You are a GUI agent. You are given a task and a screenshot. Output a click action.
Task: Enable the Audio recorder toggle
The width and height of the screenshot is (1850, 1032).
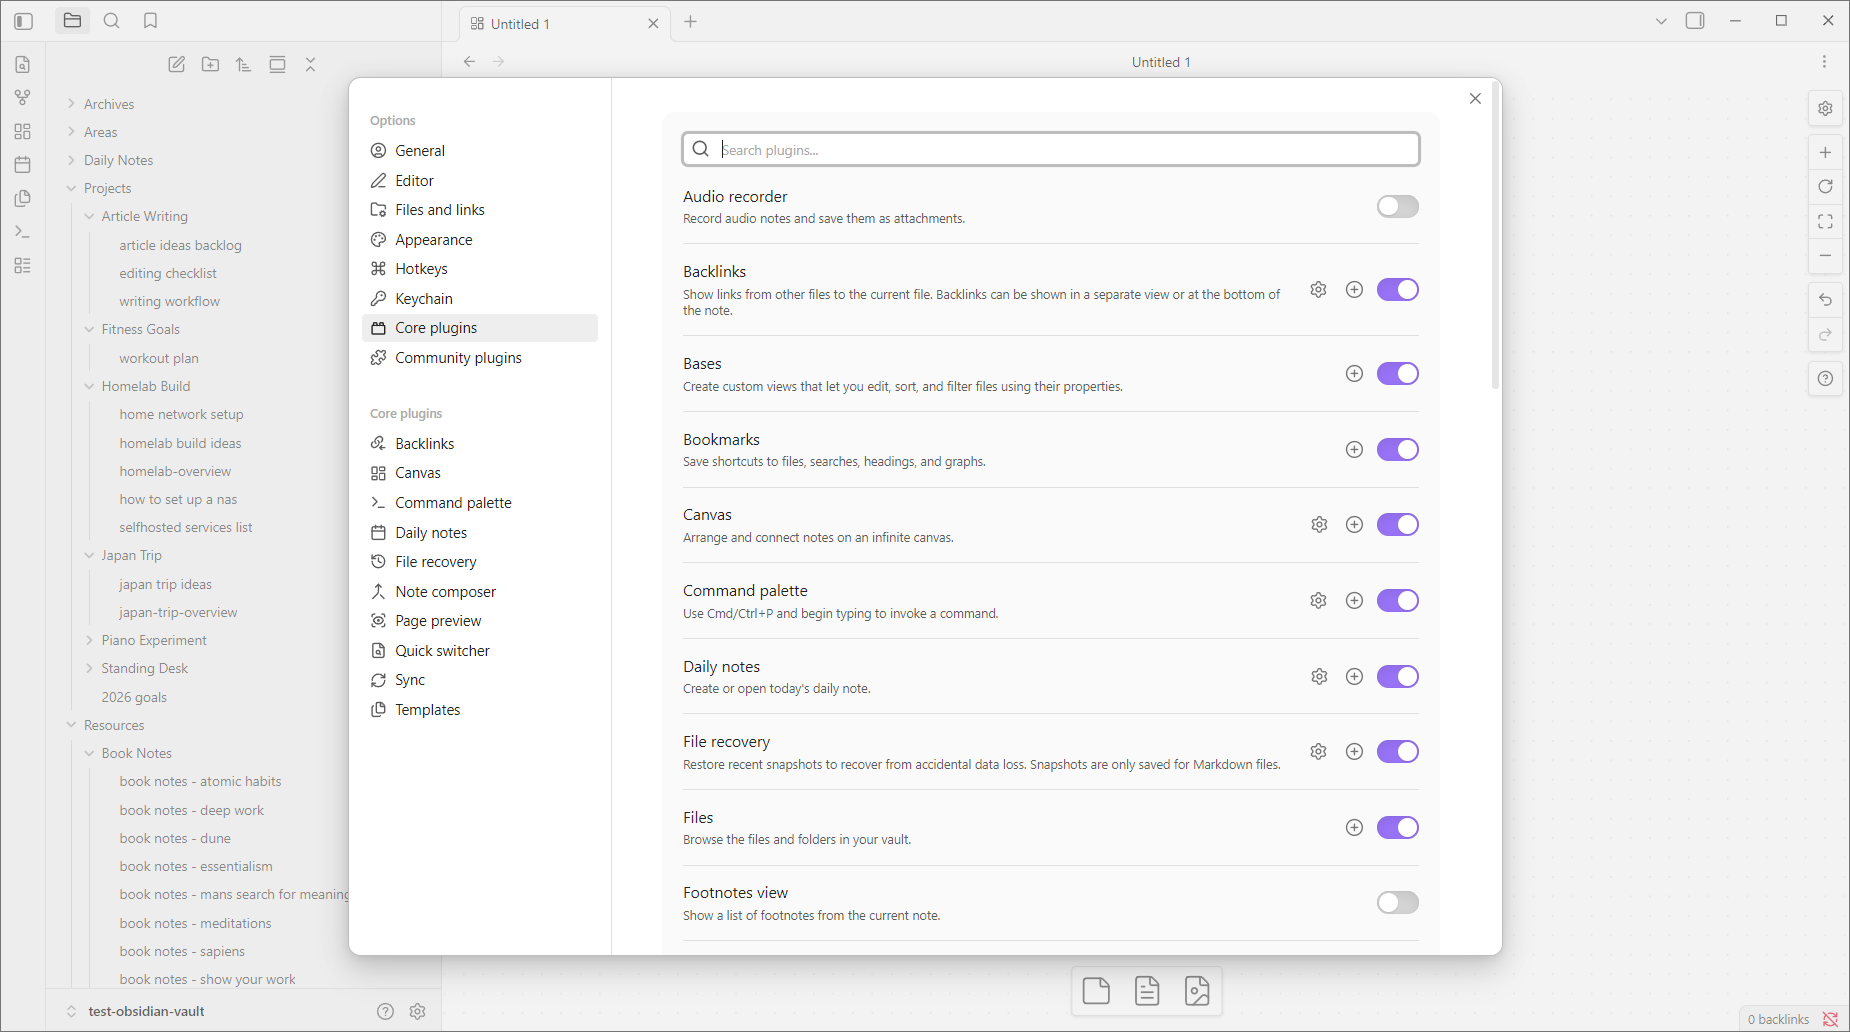tap(1397, 207)
